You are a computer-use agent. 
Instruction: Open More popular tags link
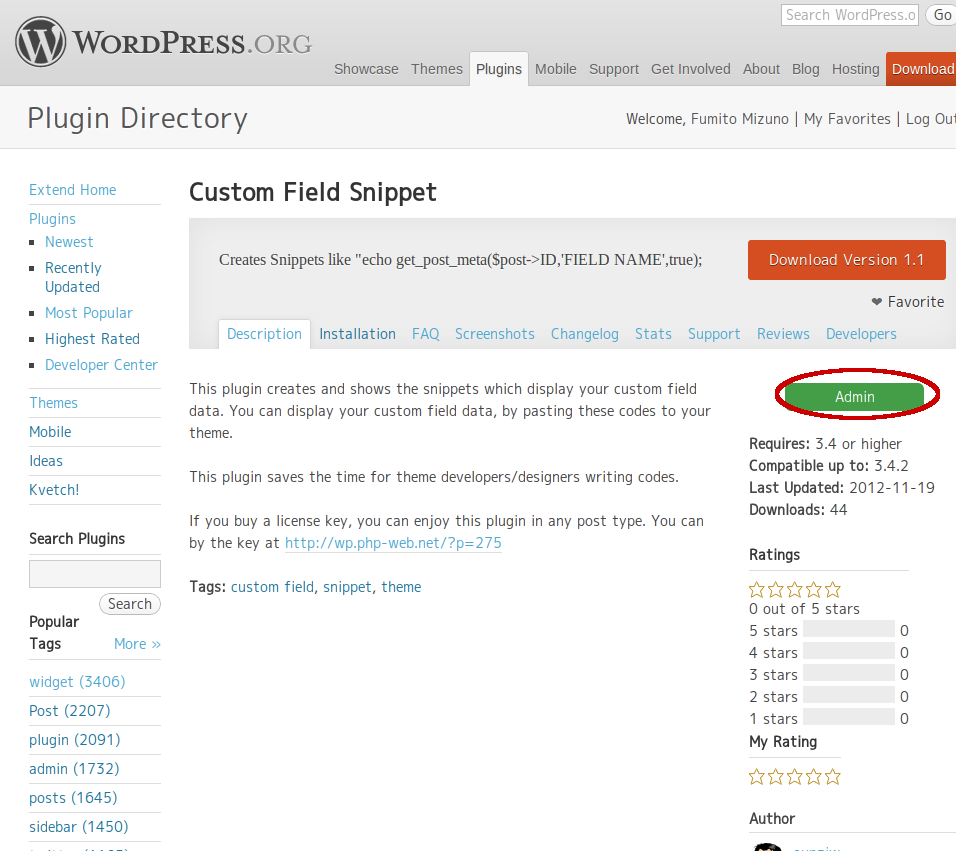pyautogui.click(x=137, y=644)
